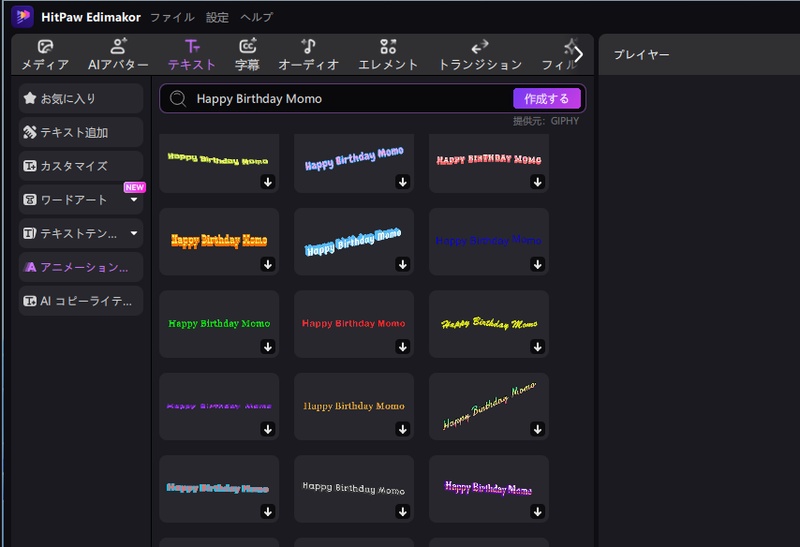Download the gold serif Happy Birthday Momo sticker
This screenshot has height=547, width=800.
403,429
